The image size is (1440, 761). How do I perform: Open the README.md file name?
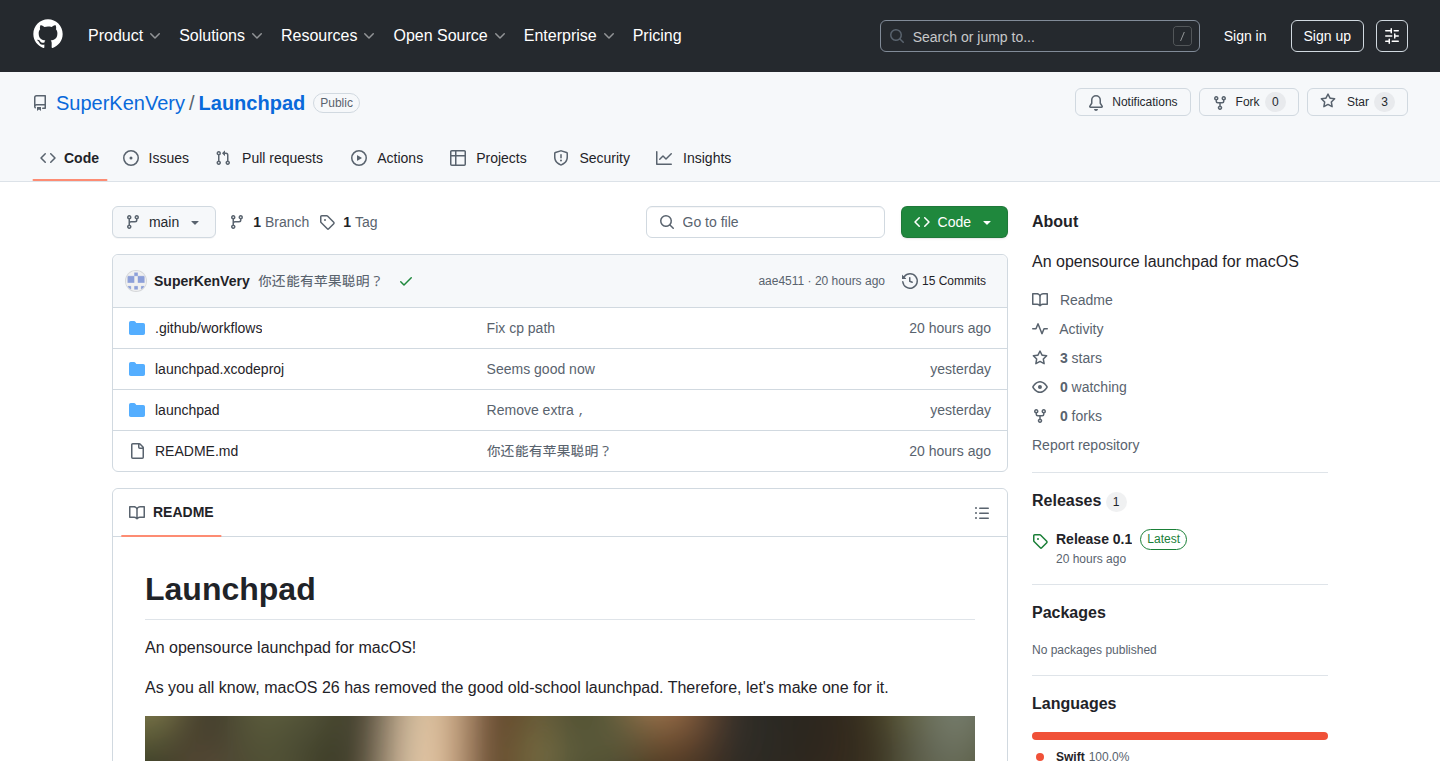click(197, 451)
